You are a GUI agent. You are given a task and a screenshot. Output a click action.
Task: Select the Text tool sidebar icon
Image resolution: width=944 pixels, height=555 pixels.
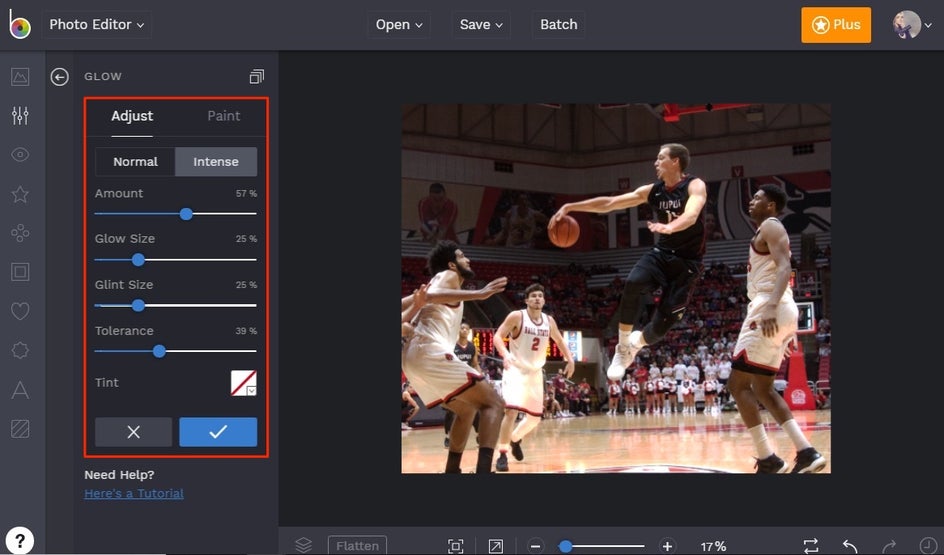20,390
